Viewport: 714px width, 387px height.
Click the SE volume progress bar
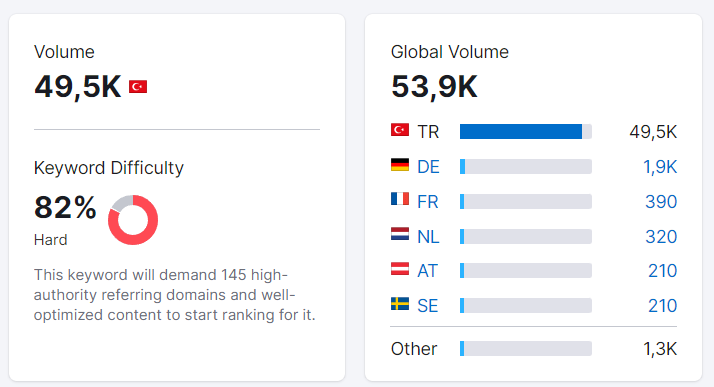[526, 306]
